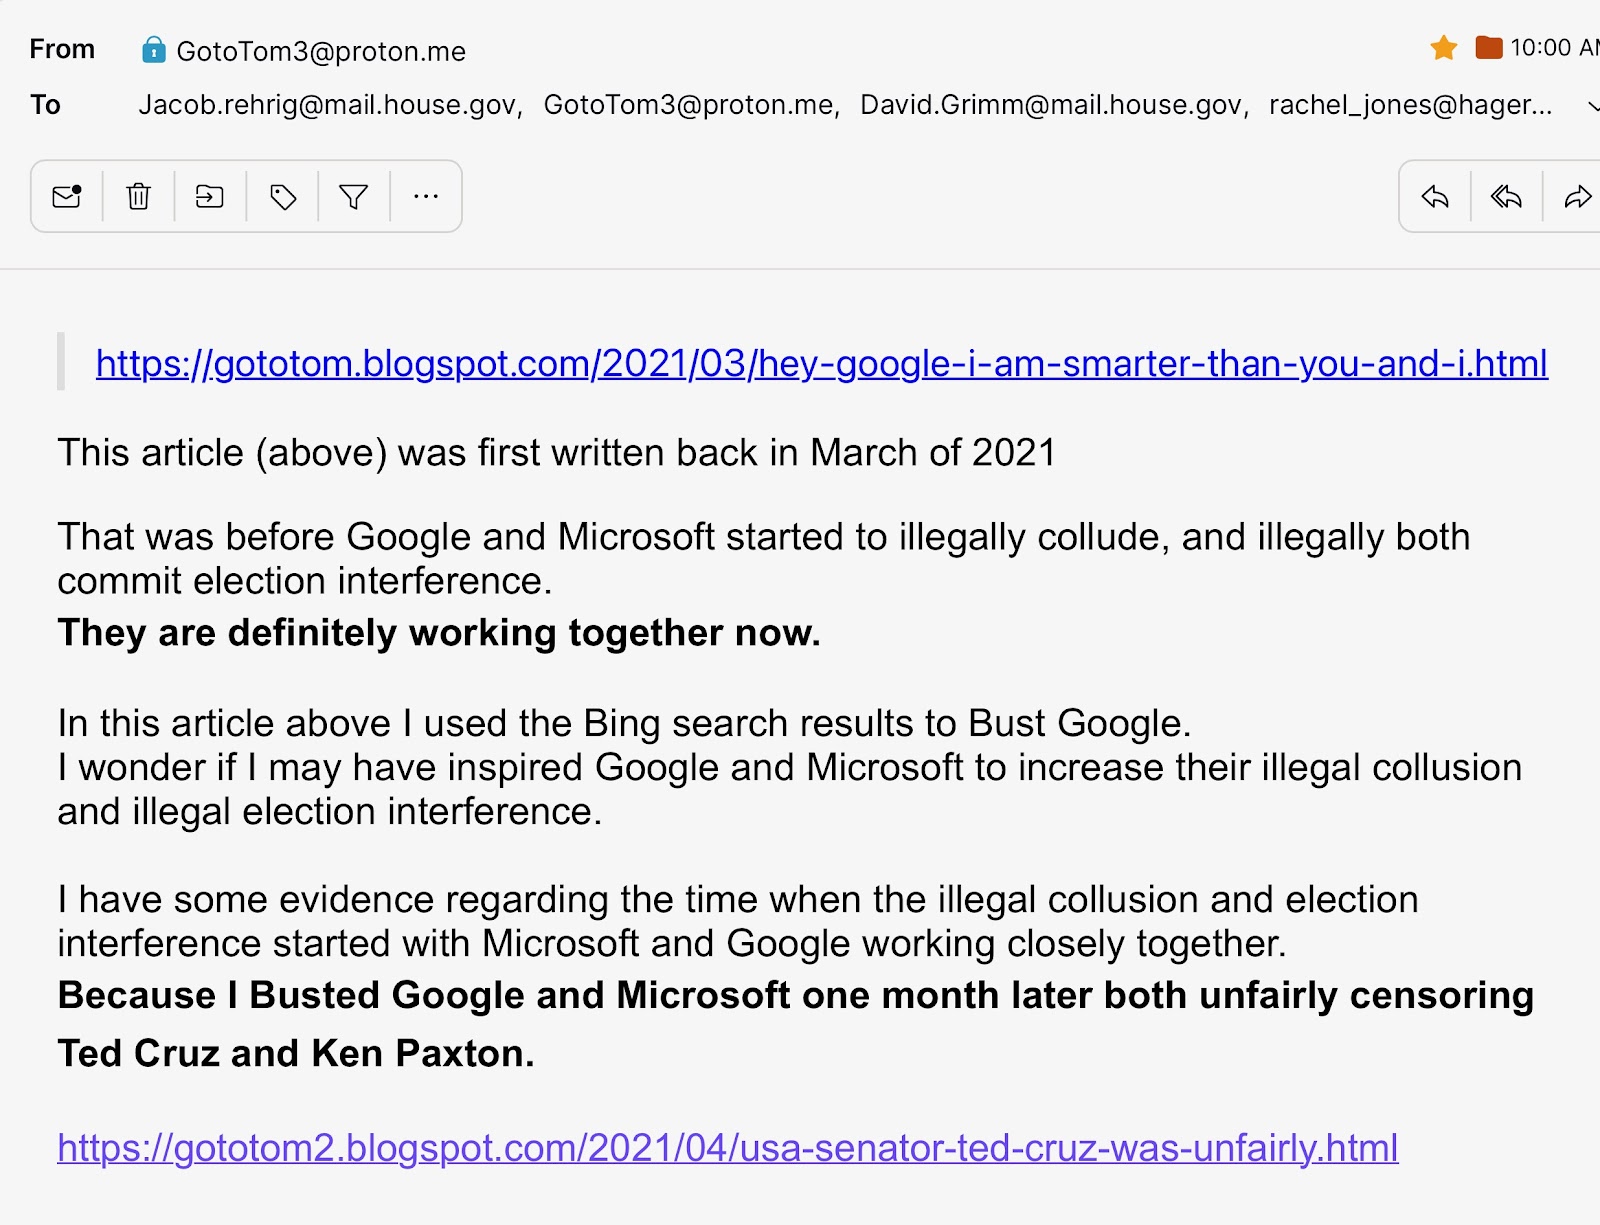Open the label tag menu

[x=283, y=197]
